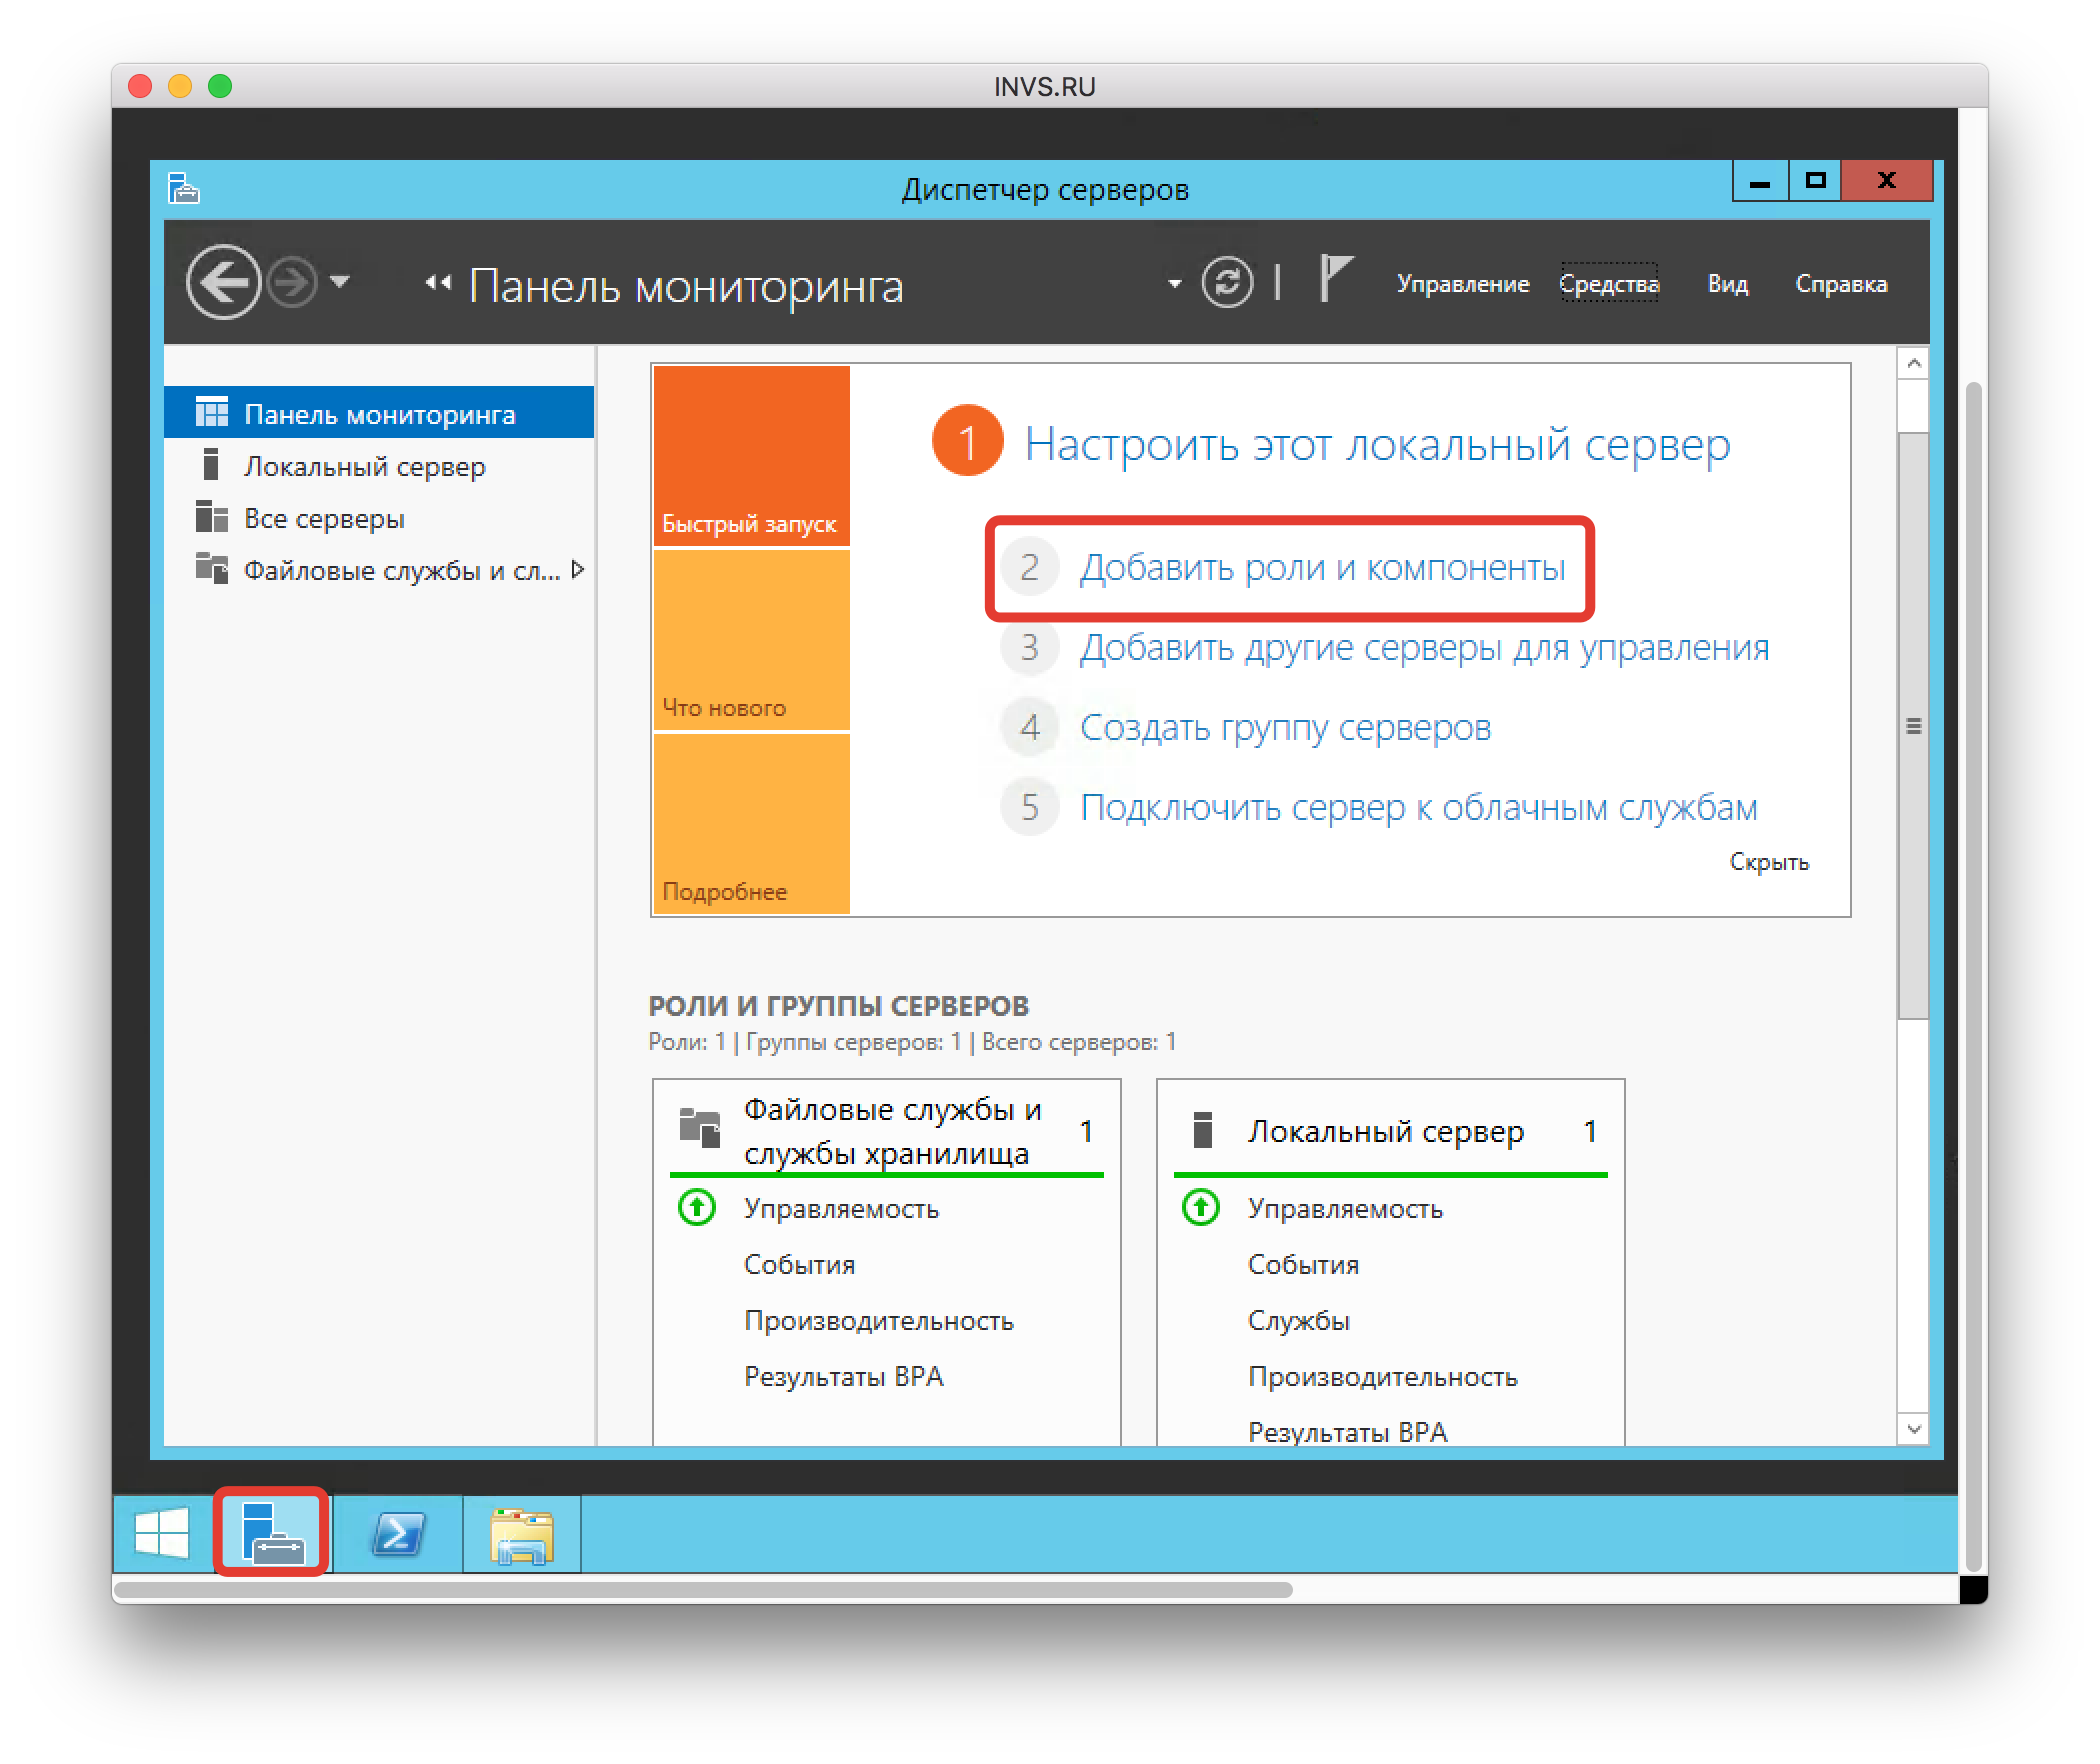Click the Локальный сервер tile server icon

click(1203, 1129)
